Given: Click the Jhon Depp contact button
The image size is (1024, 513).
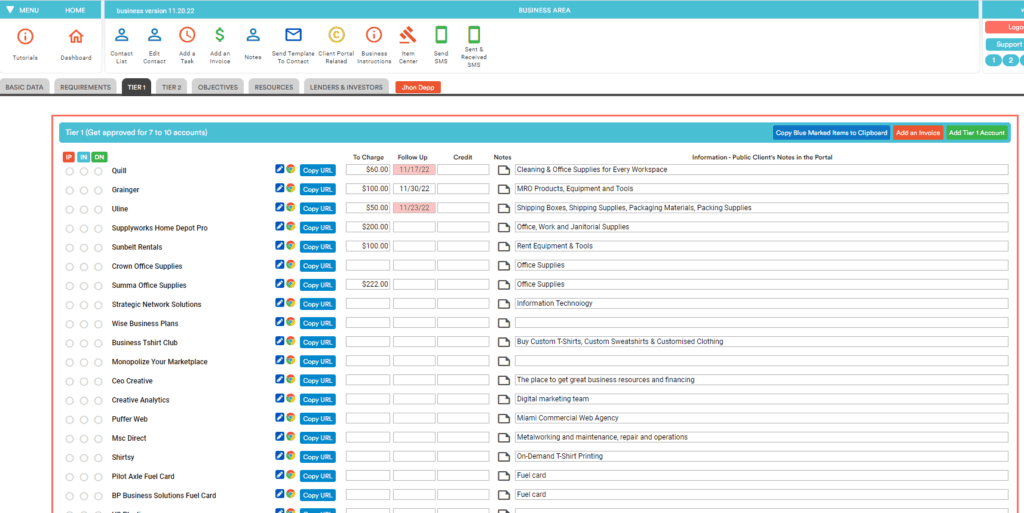Looking at the screenshot, I should 418,87.
